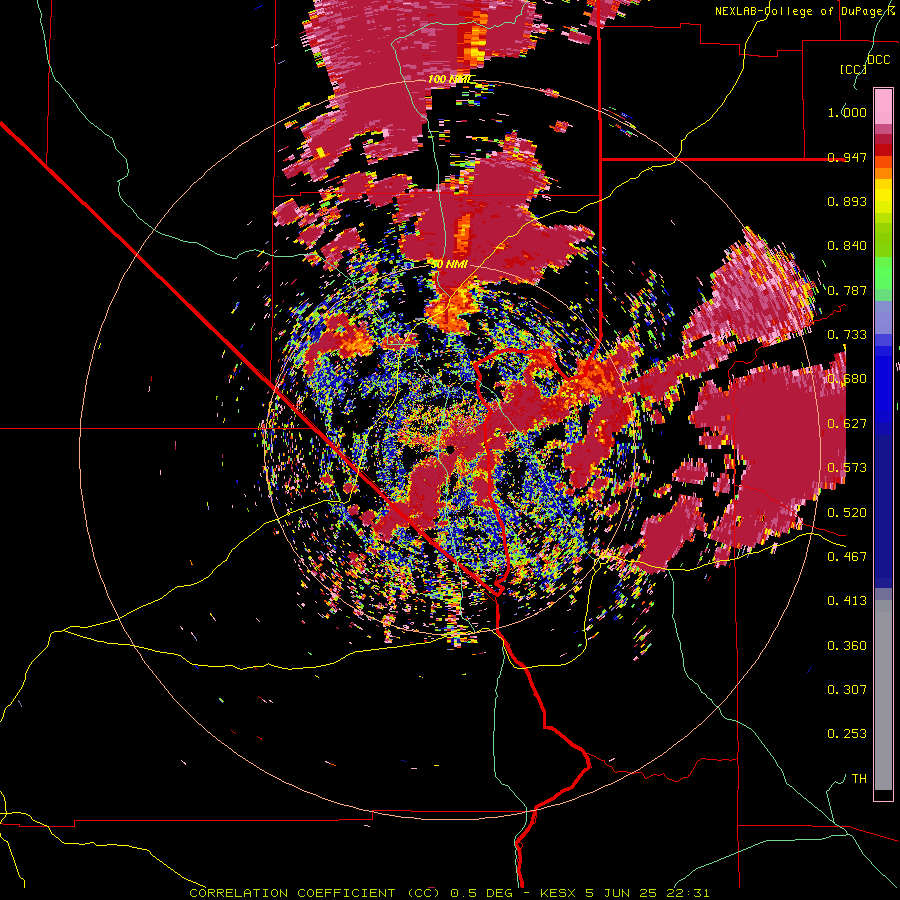Screen dimensions: 900x900
Task: Select the 1.000 legend value
Action: click(847, 112)
